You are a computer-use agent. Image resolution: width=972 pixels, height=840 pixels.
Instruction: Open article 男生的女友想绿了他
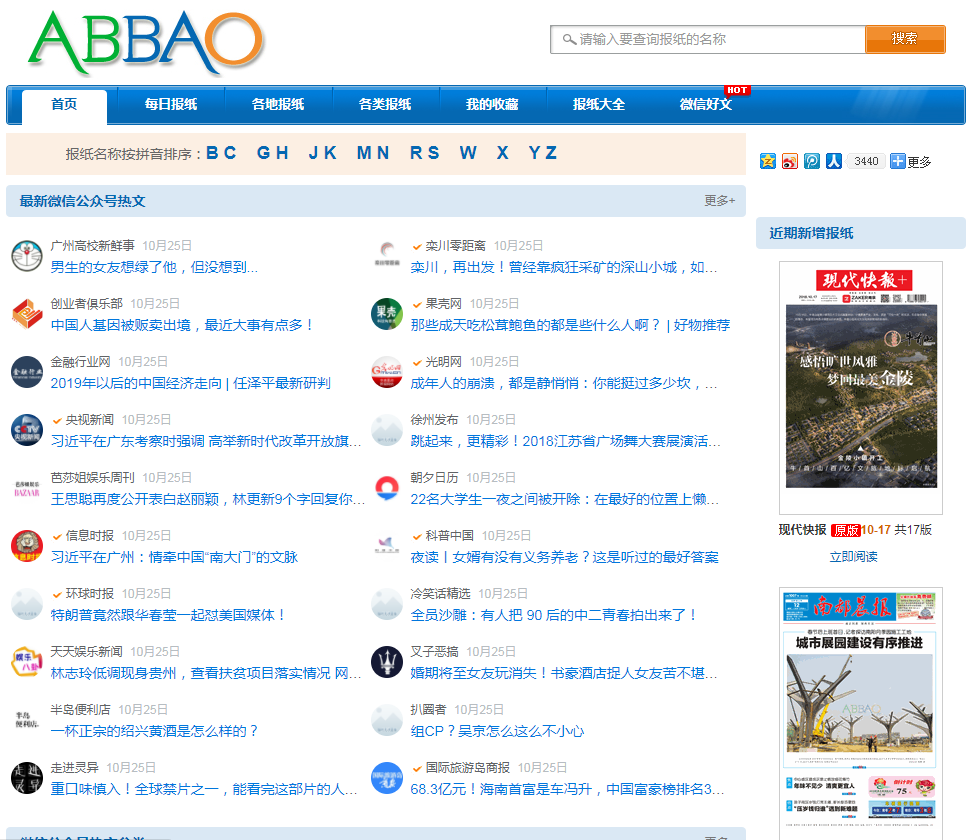[154, 267]
